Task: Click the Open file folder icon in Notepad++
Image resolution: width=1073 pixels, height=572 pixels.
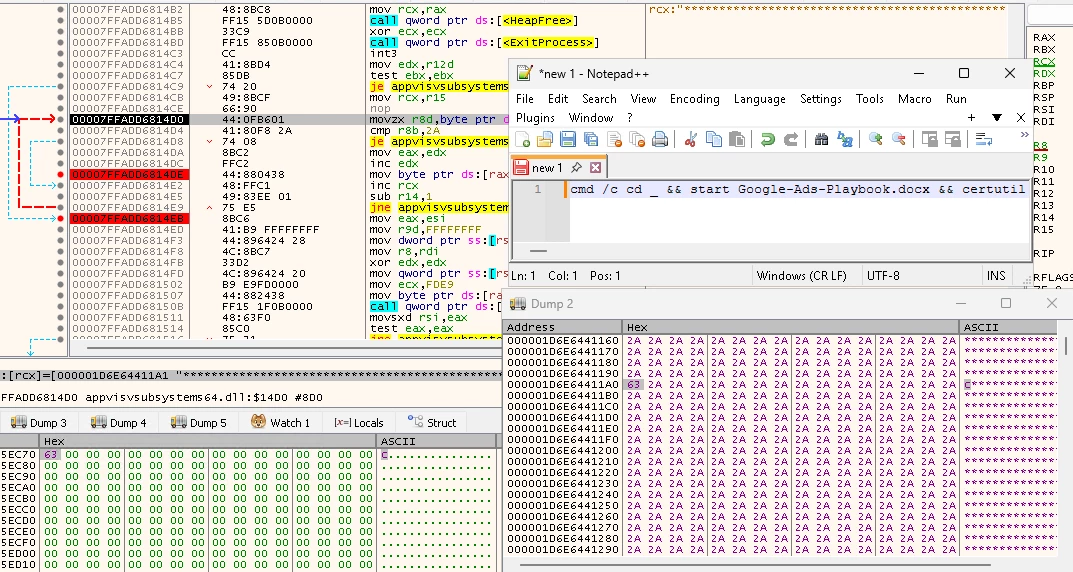Action: click(x=545, y=140)
